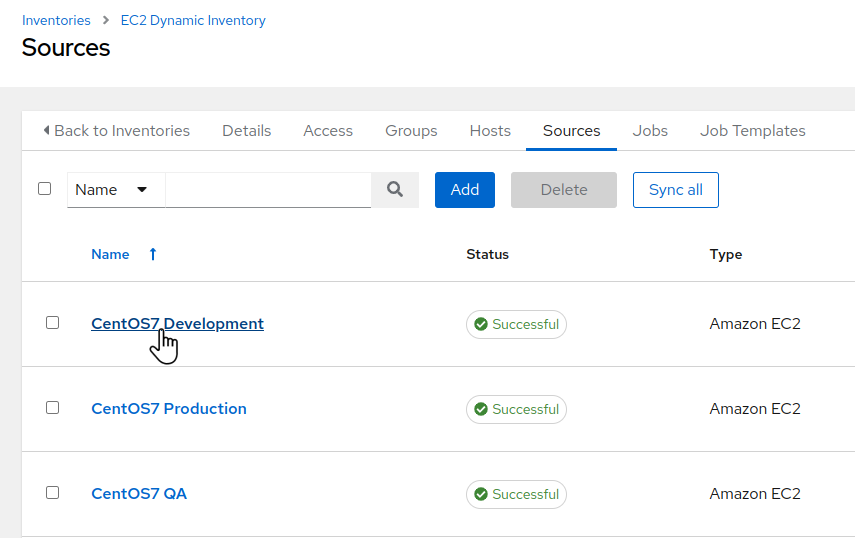This screenshot has width=855, height=538.
Task: Click the Type column header
Action: pyautogui.click(x=726, y=255)
